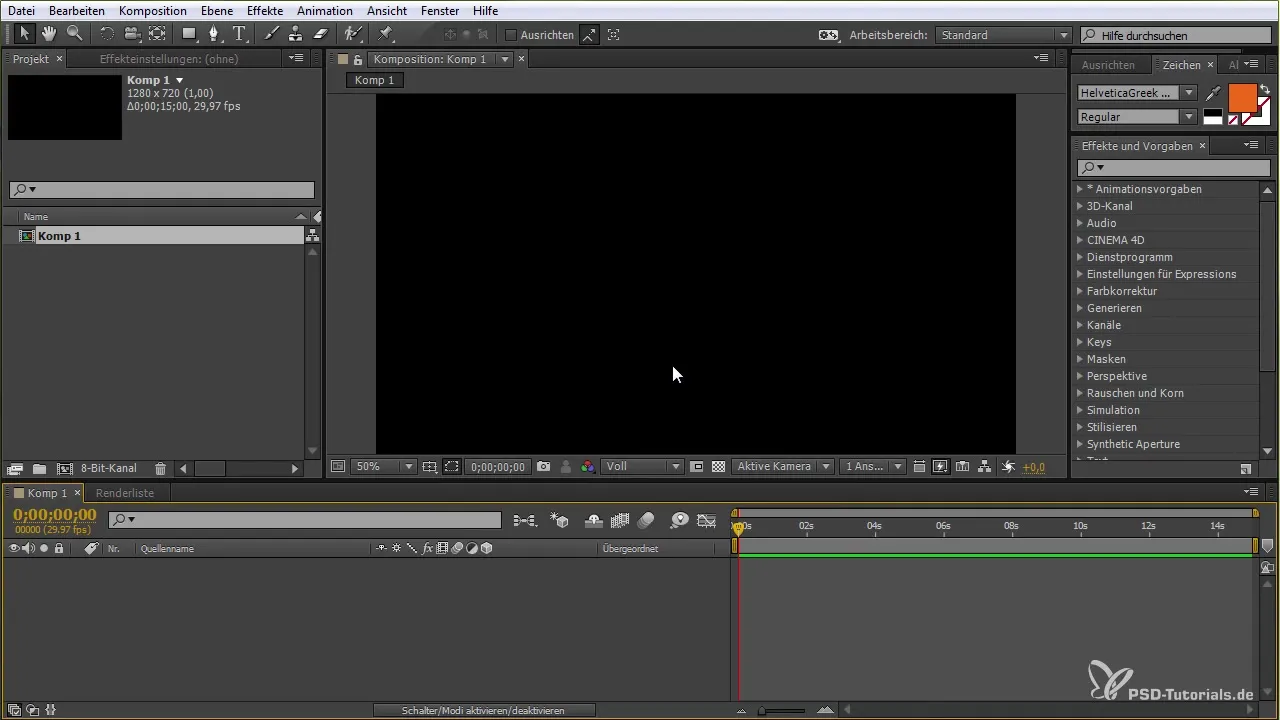
Task: Switch to the Ausrichten panel tab
Action: pyautogui.click(x=1109, y=65)
